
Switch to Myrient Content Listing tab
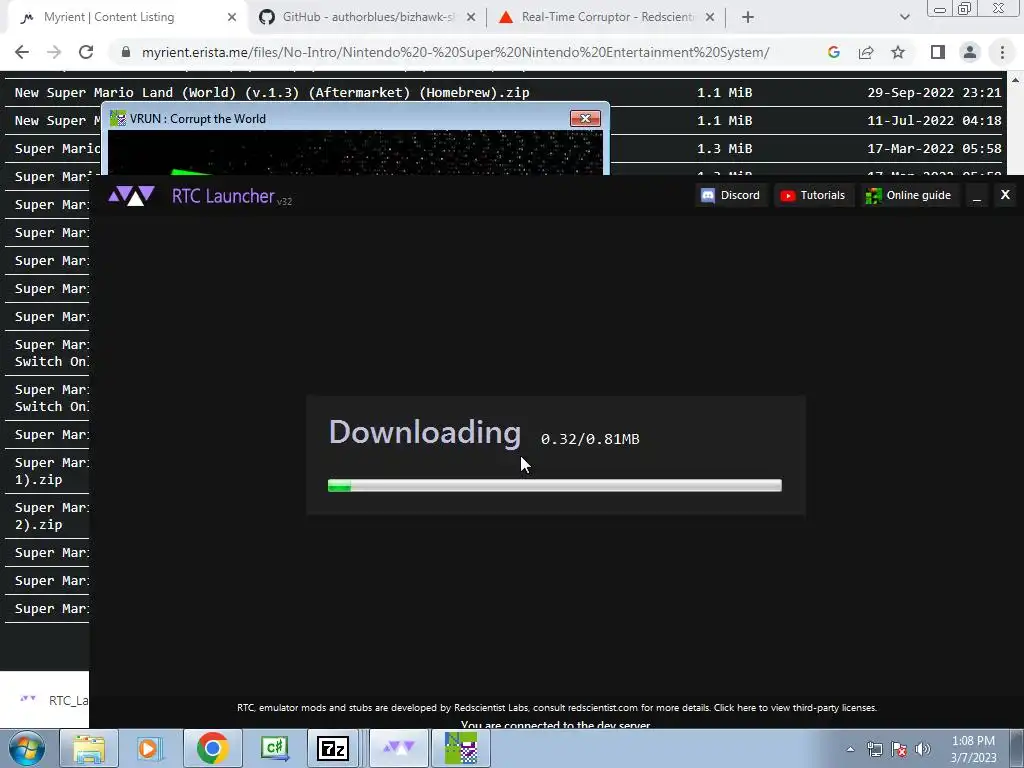(109, 17)
